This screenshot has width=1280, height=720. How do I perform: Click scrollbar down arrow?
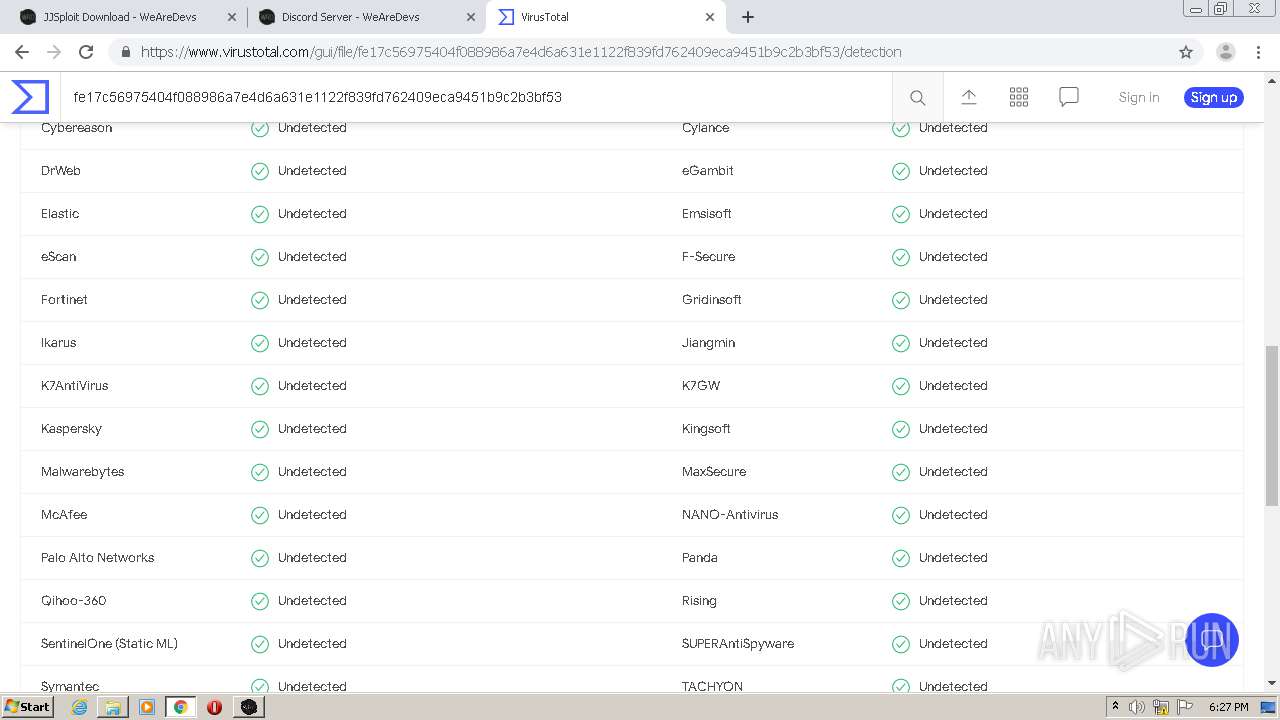(1271, 683)
